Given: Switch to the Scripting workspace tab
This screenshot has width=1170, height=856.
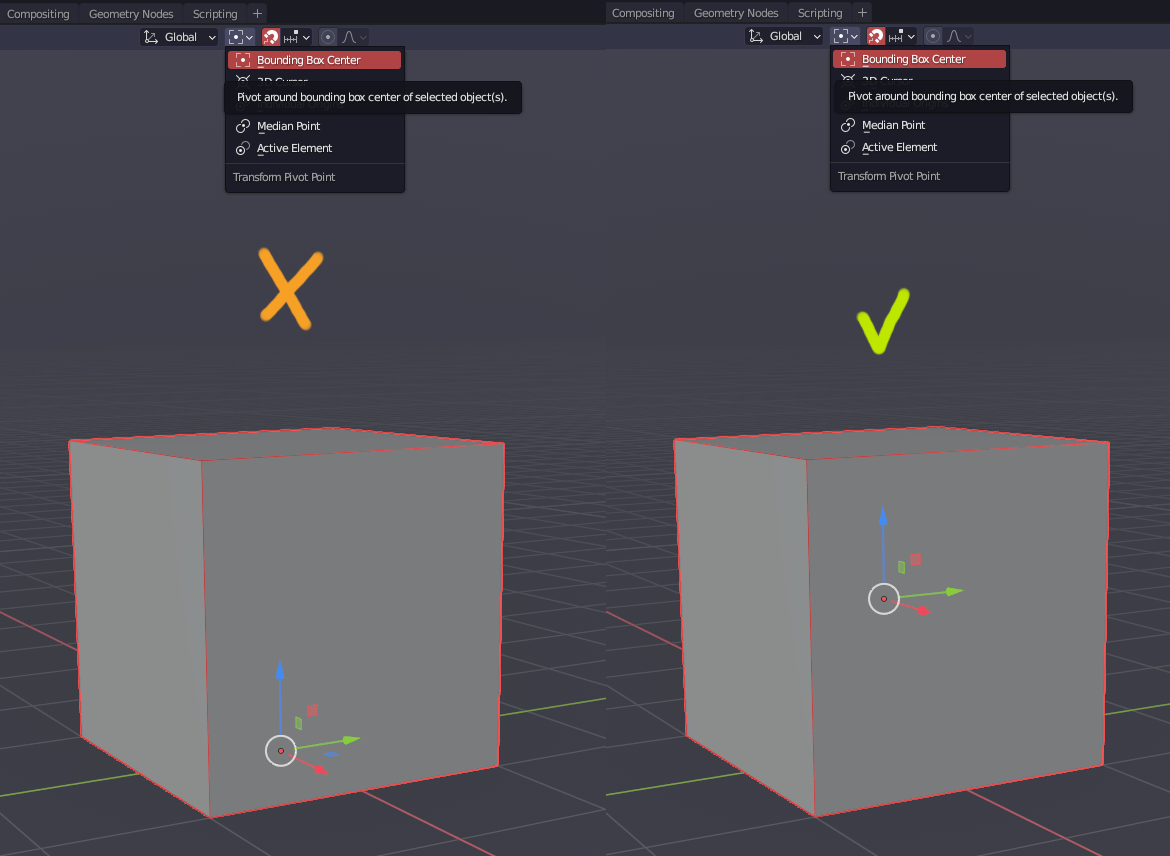Looking at the screenshot, I should [214, 13].
